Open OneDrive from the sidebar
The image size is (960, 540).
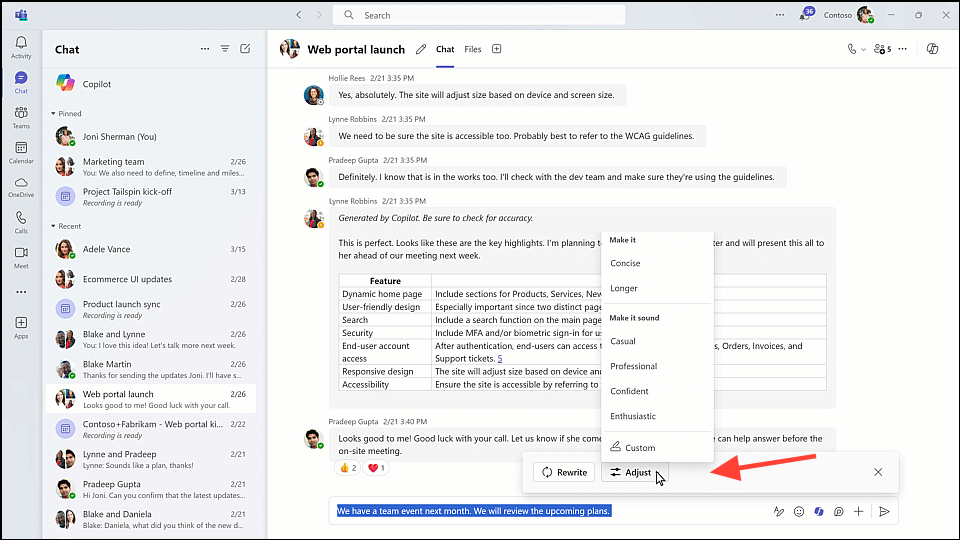tap(21, 187)
